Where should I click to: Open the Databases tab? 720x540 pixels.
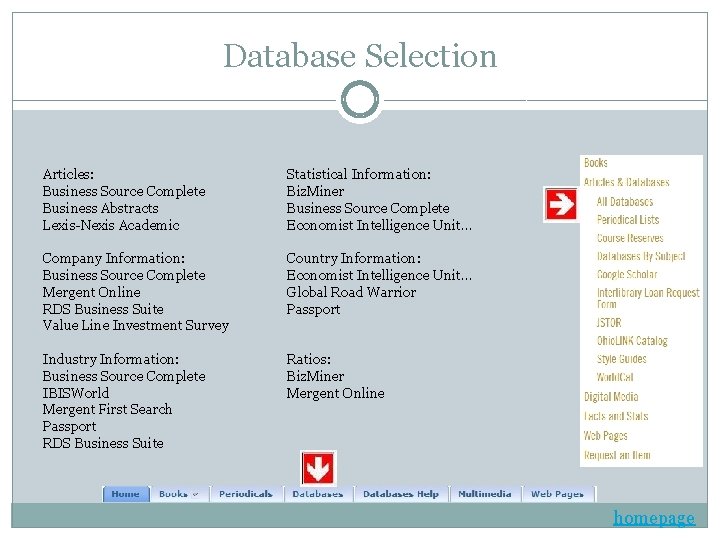[x=318, y=494]
